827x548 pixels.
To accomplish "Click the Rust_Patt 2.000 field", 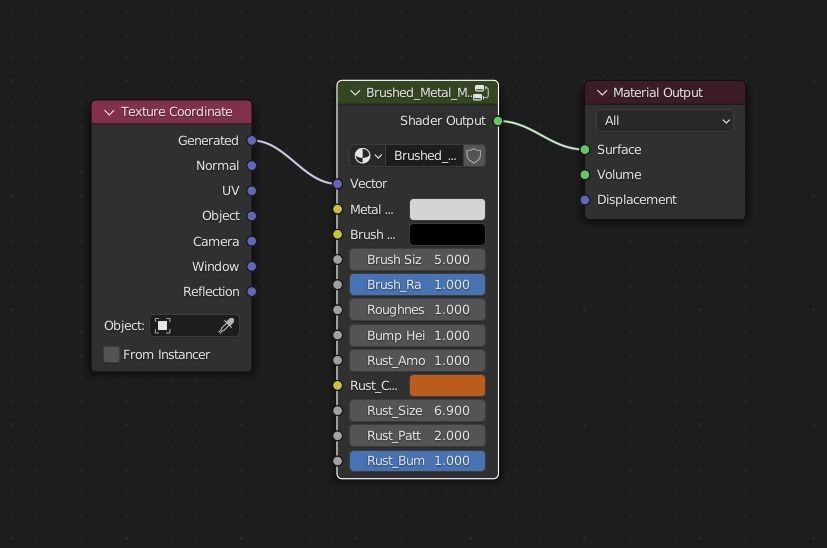I will pos(417,436).
